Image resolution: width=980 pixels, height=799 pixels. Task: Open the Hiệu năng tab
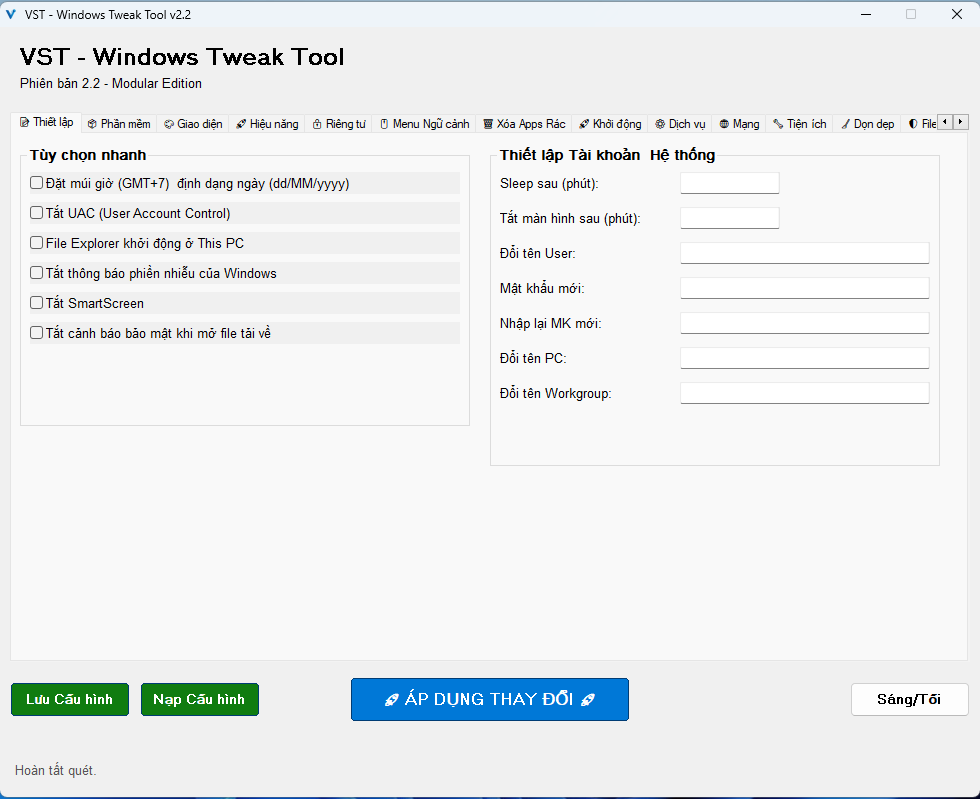tap(267, 124)
